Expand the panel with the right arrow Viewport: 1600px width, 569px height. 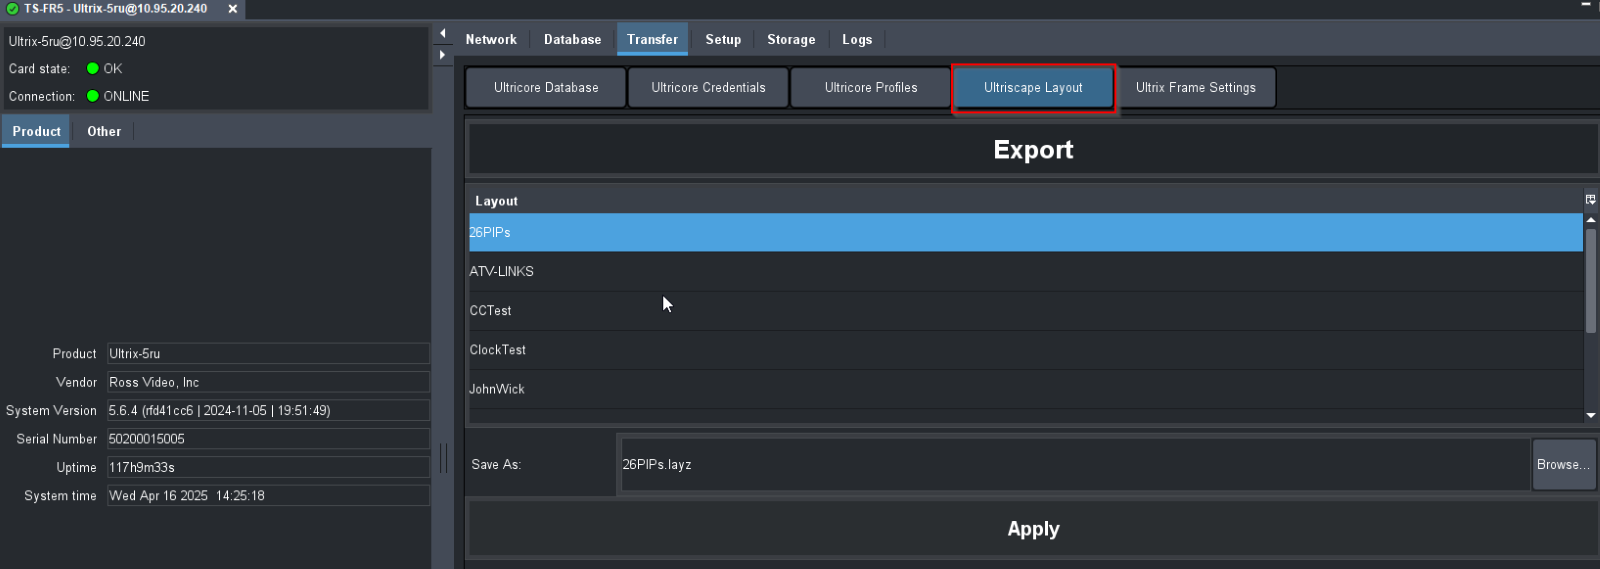(x=443, y=55)
